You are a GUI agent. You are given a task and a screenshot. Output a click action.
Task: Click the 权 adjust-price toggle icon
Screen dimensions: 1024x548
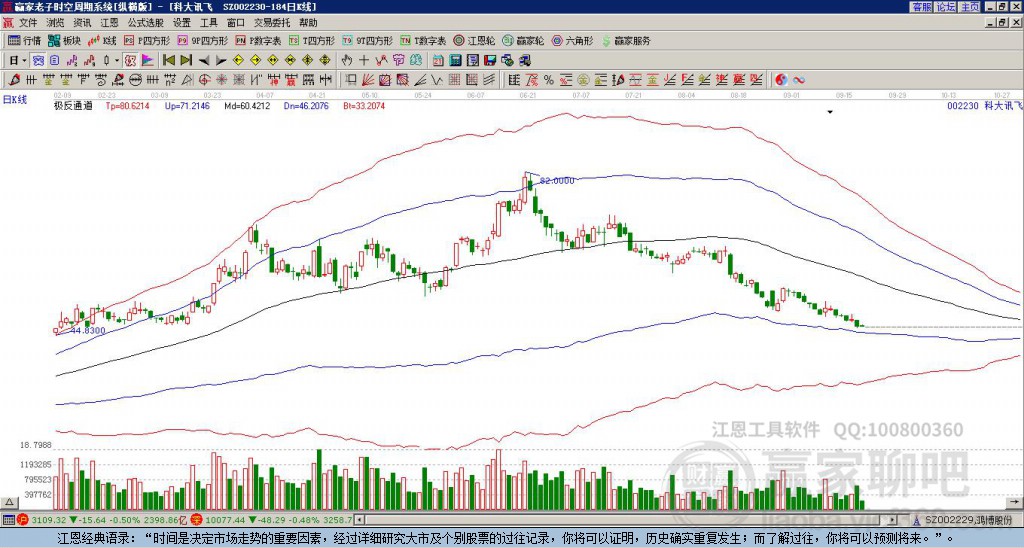(130, 61)
